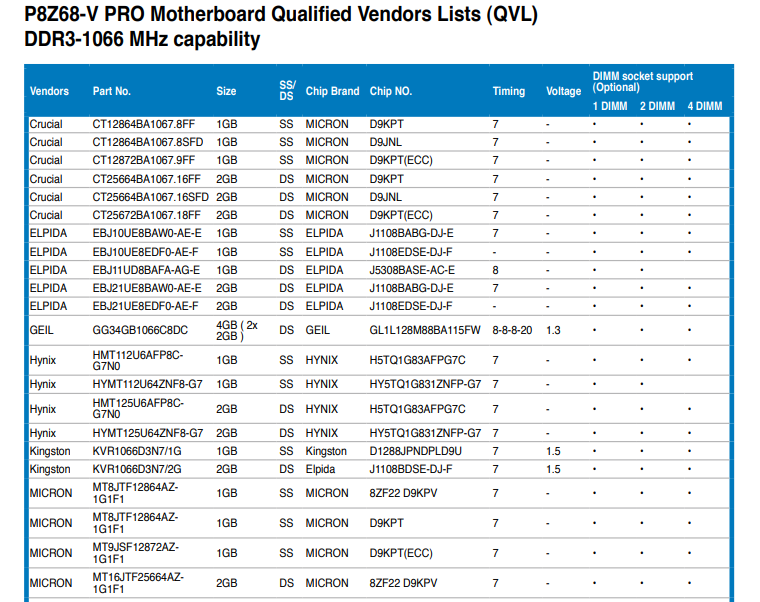Viewport: 760px width, 602px height.
Task: Select part number MT16JTF25664AZ-1G1F1
Action: [138, 583]
